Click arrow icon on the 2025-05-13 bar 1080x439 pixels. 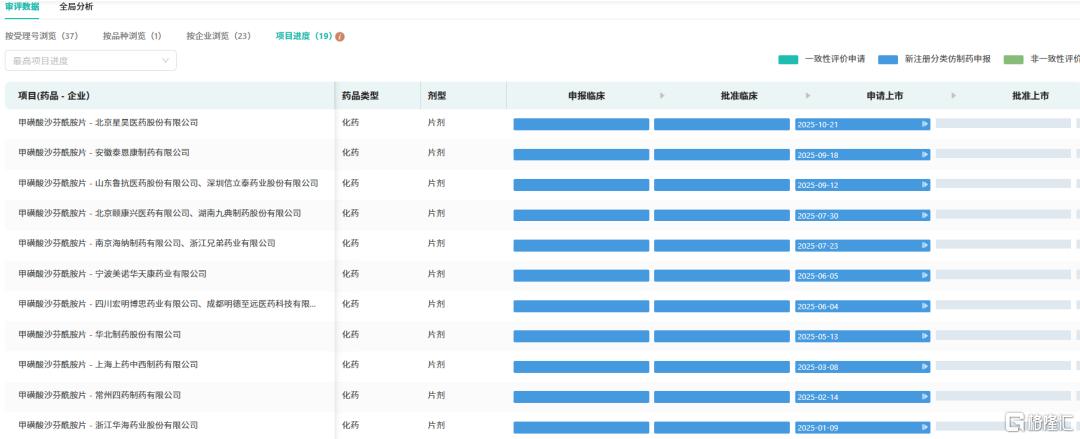[925, 337]
